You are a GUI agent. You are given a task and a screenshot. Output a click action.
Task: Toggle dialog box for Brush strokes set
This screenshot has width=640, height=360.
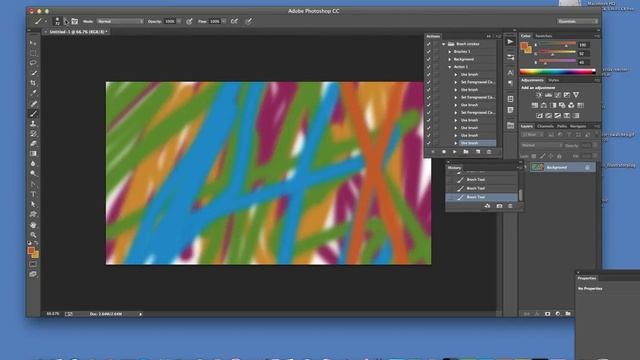tap(436, 44)
